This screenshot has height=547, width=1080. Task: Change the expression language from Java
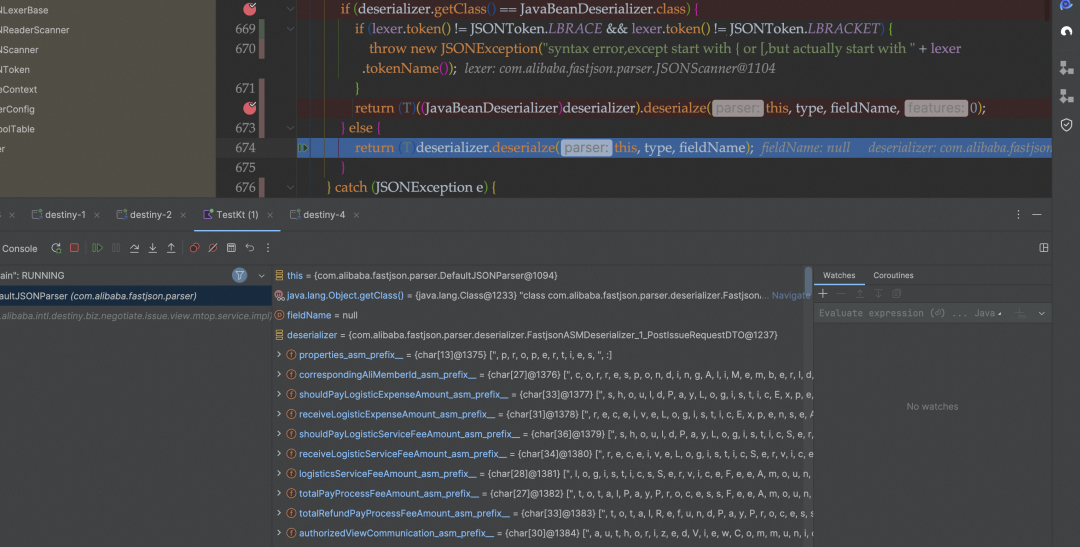(x=988, y=313)
